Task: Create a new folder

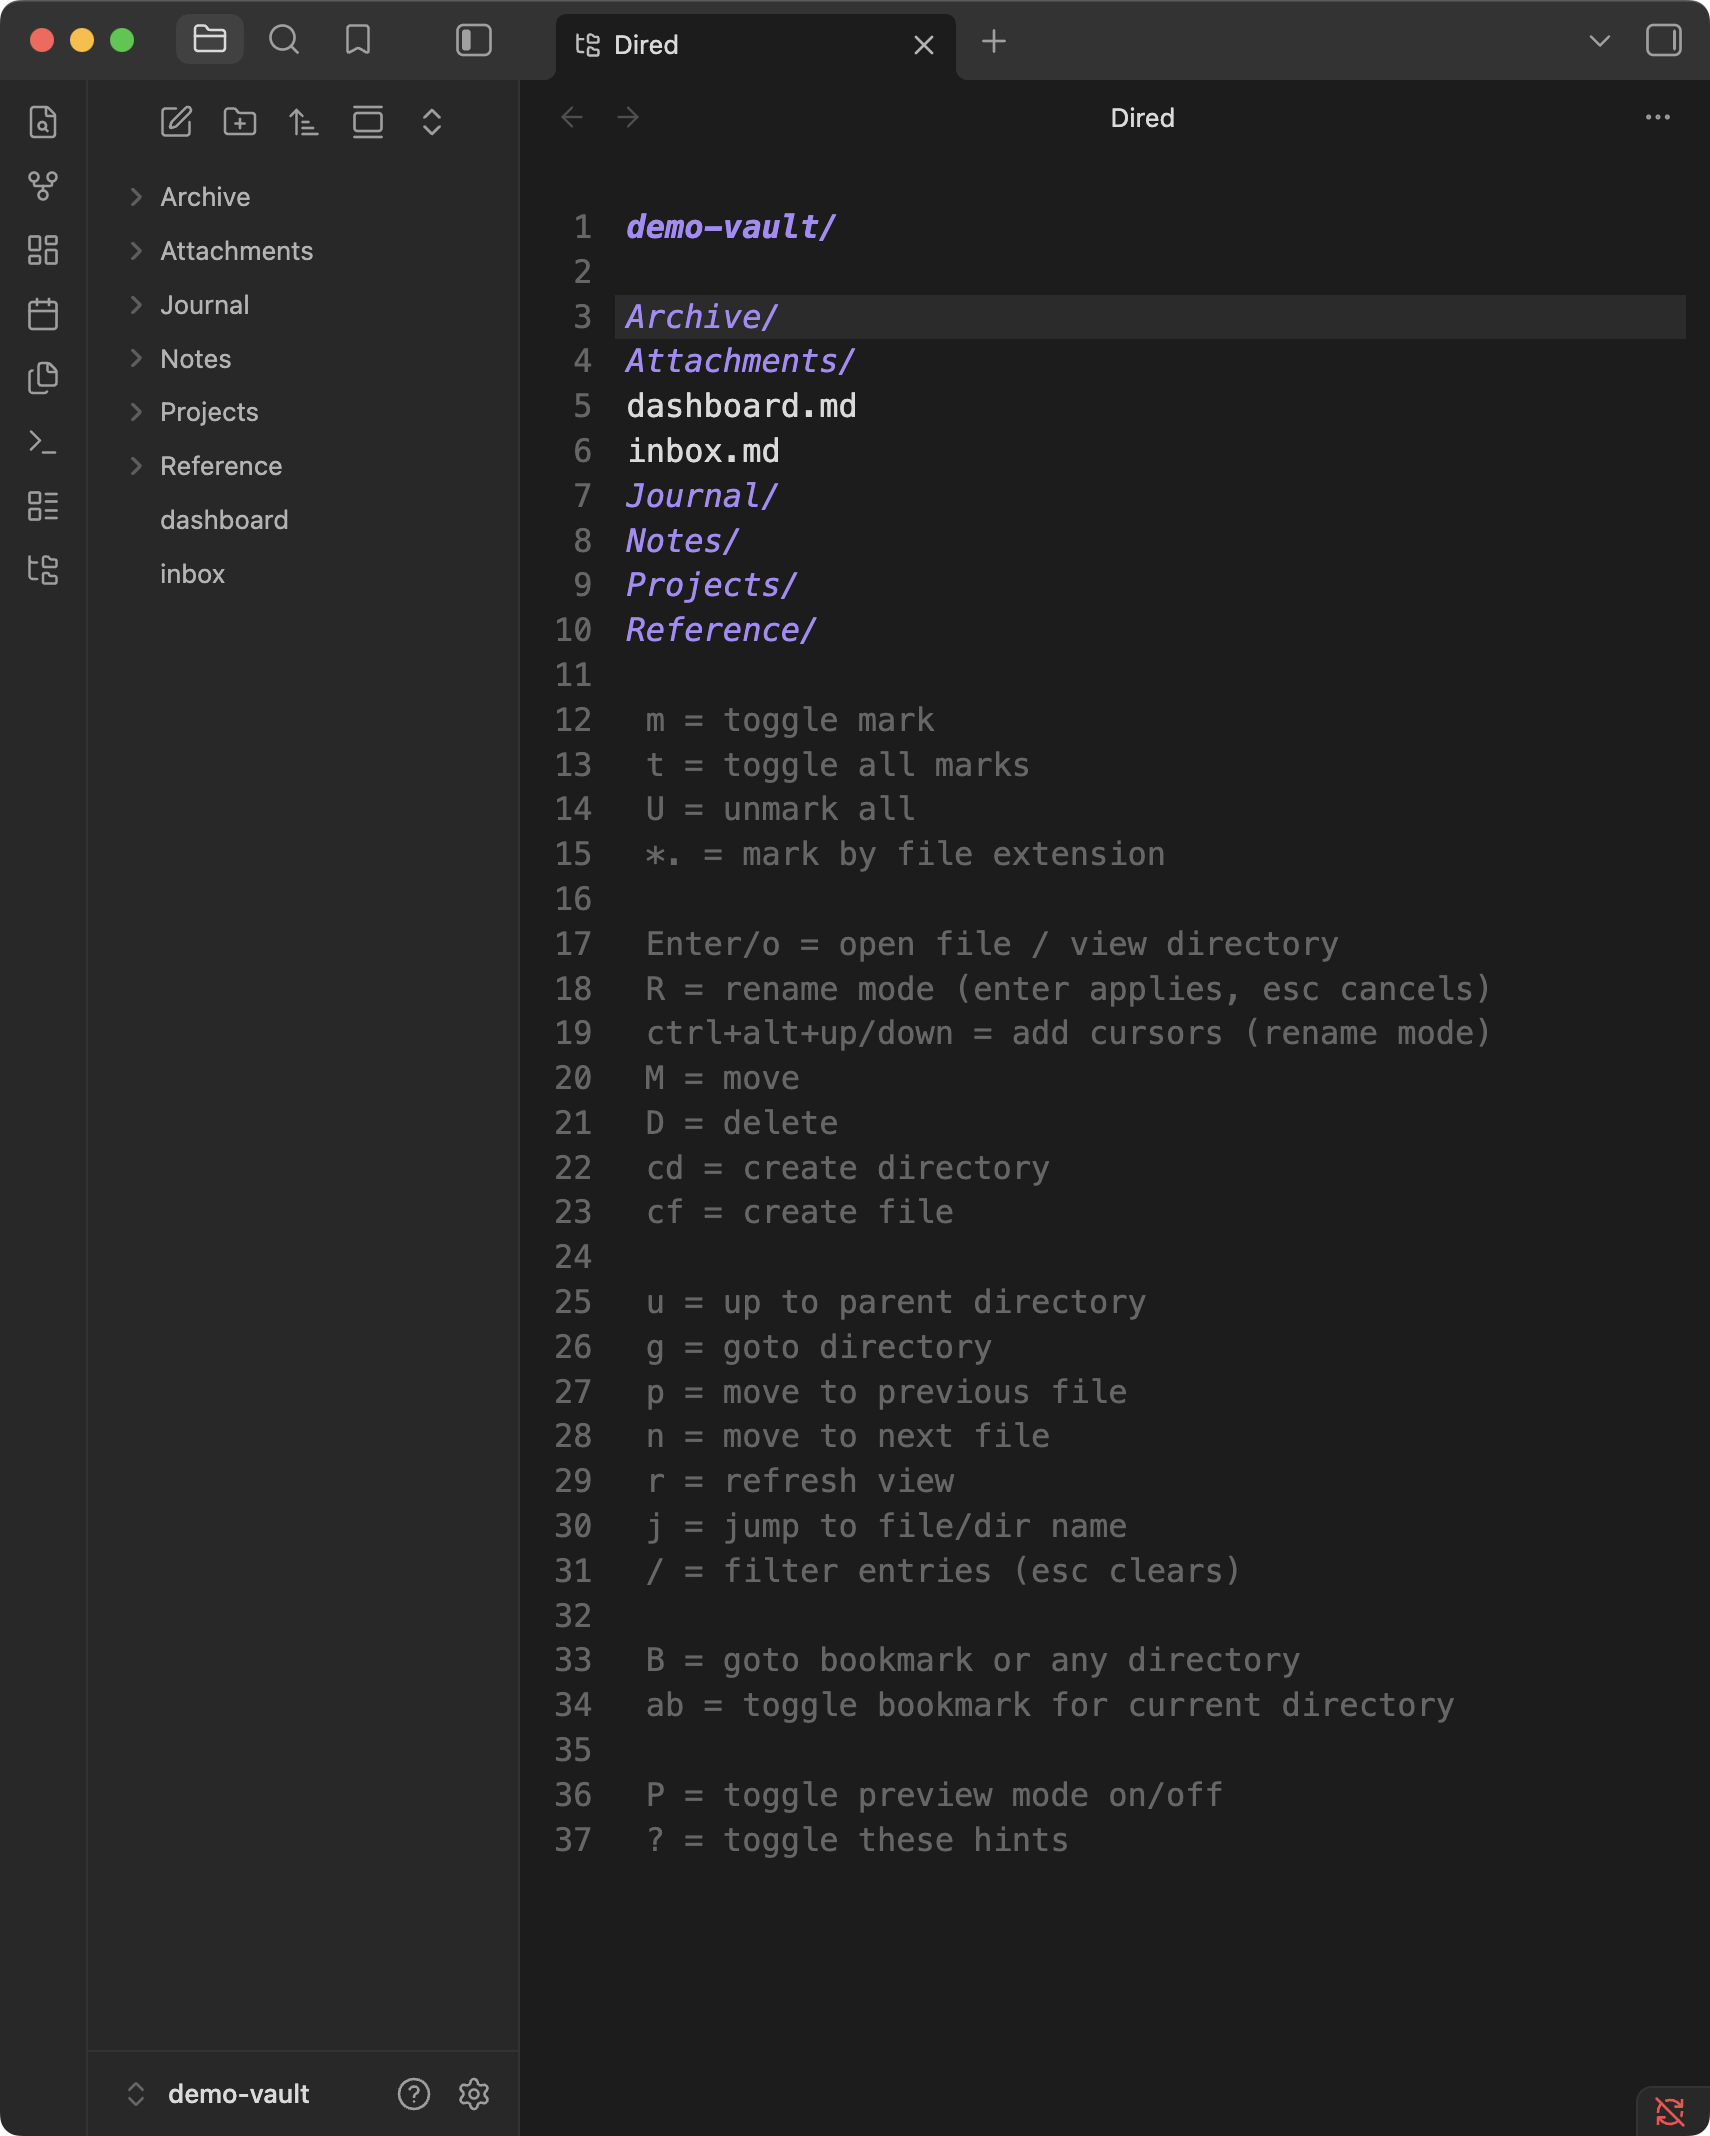Action: point(240,122)
